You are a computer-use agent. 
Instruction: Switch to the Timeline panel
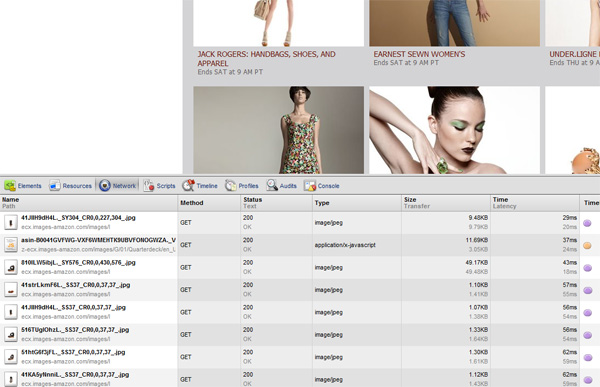click(x=200, y=186)
